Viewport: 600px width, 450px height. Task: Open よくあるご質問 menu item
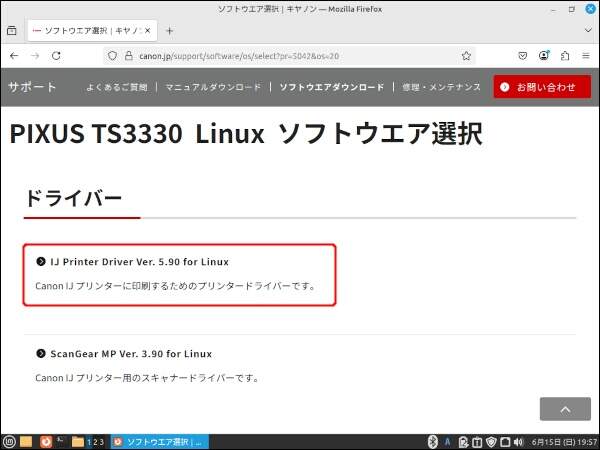(117, 87)
